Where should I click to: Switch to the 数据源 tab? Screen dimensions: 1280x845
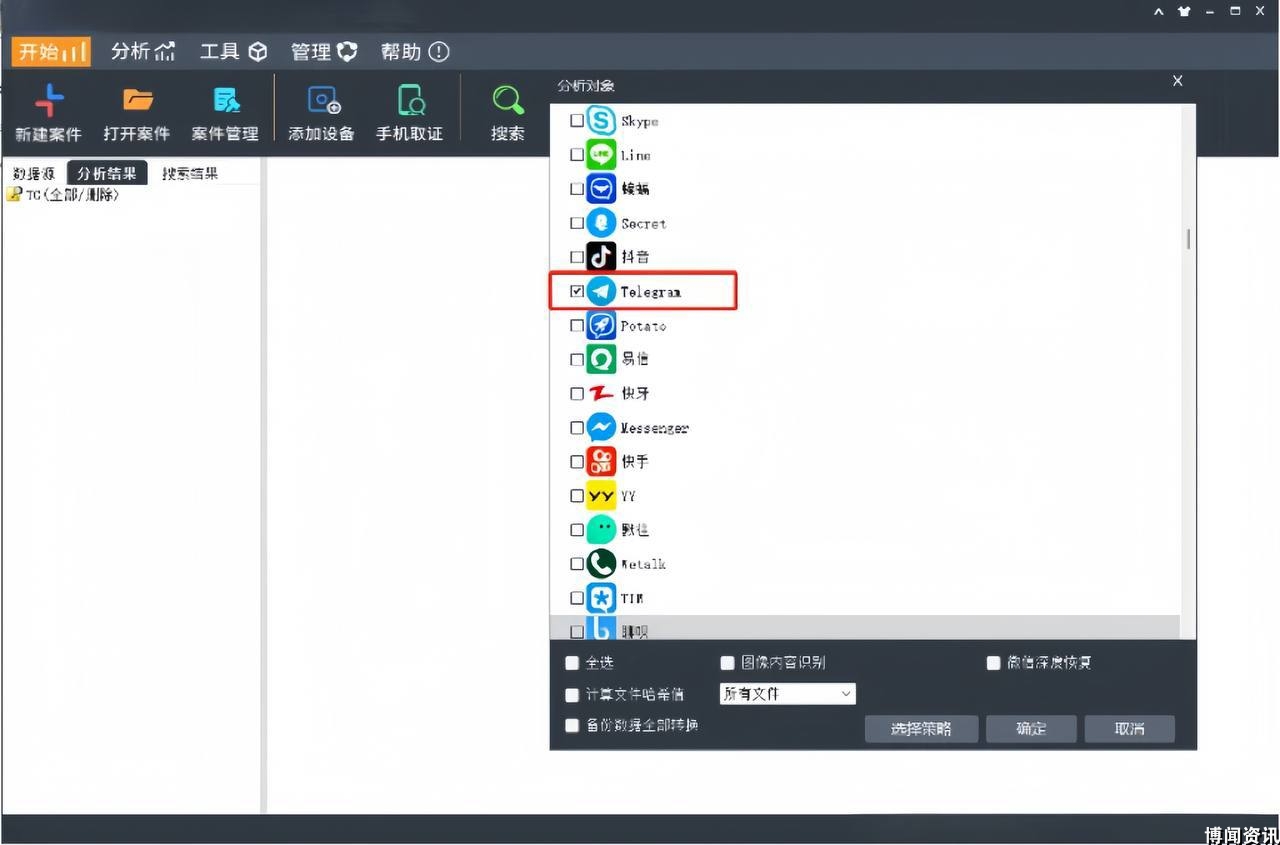(35, 173)
